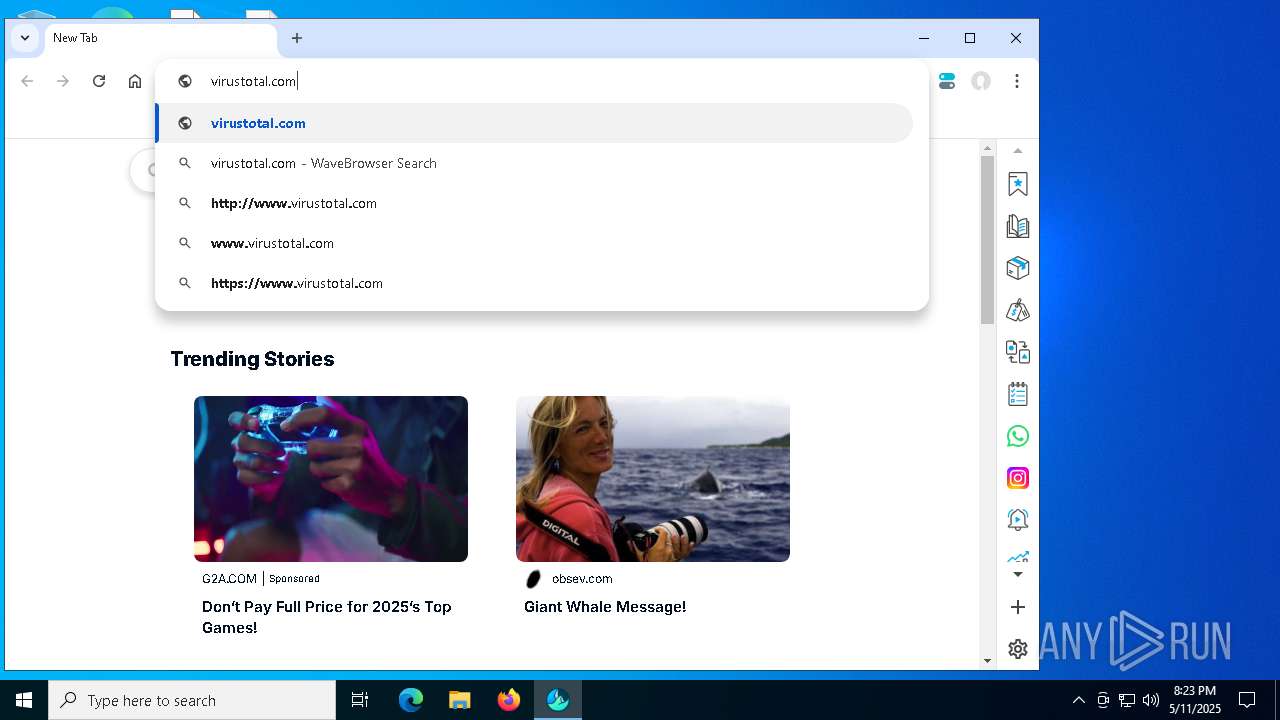Open the tab search dropdown
The image size is (1280, 720).
pyautogui.click(x=25, y=38)
